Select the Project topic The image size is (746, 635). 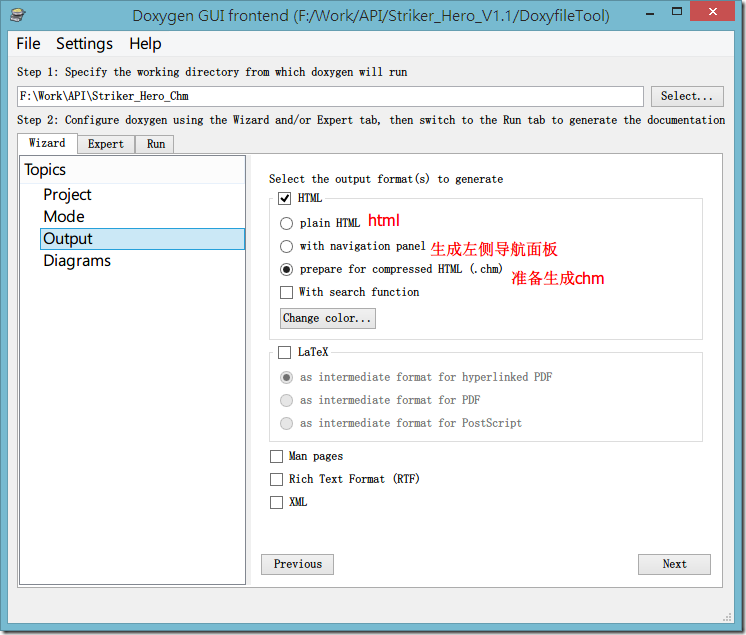[67, 195]
